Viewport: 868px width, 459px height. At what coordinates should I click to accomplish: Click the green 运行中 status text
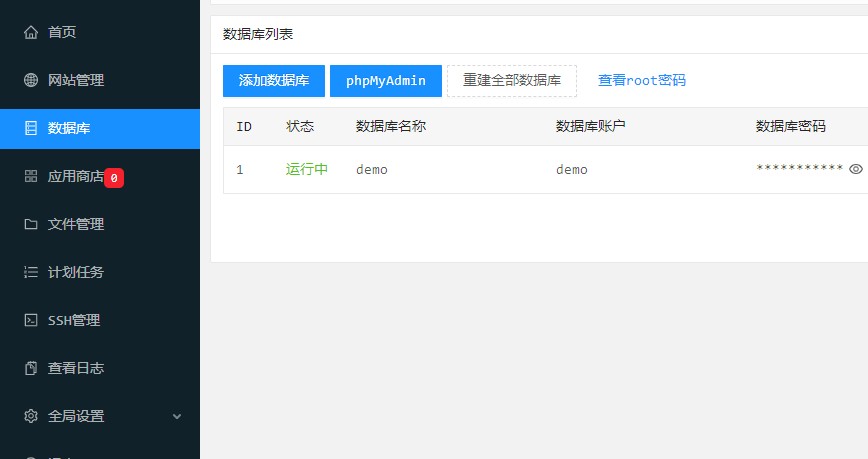tap(307, 169)
